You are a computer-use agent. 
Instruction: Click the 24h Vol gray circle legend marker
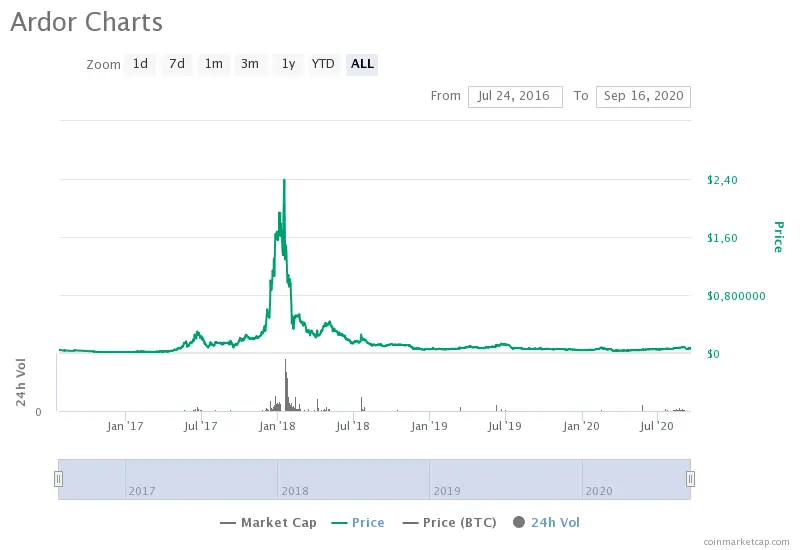[x=519, y=522]
